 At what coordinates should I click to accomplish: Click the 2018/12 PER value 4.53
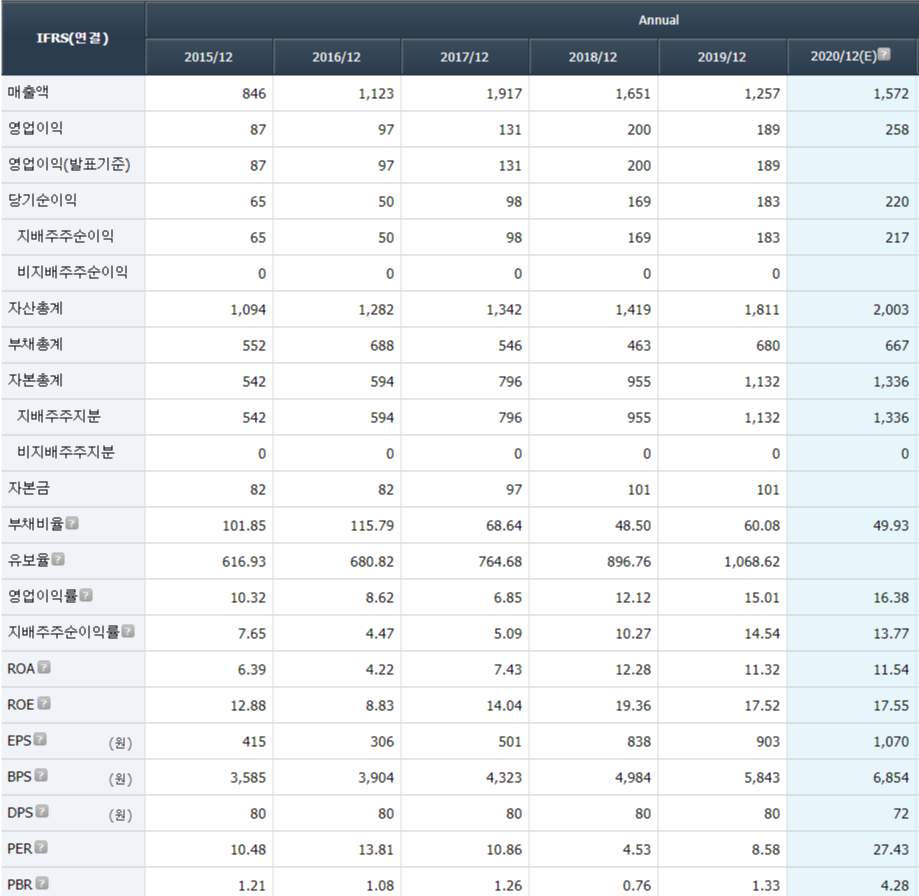637,850
